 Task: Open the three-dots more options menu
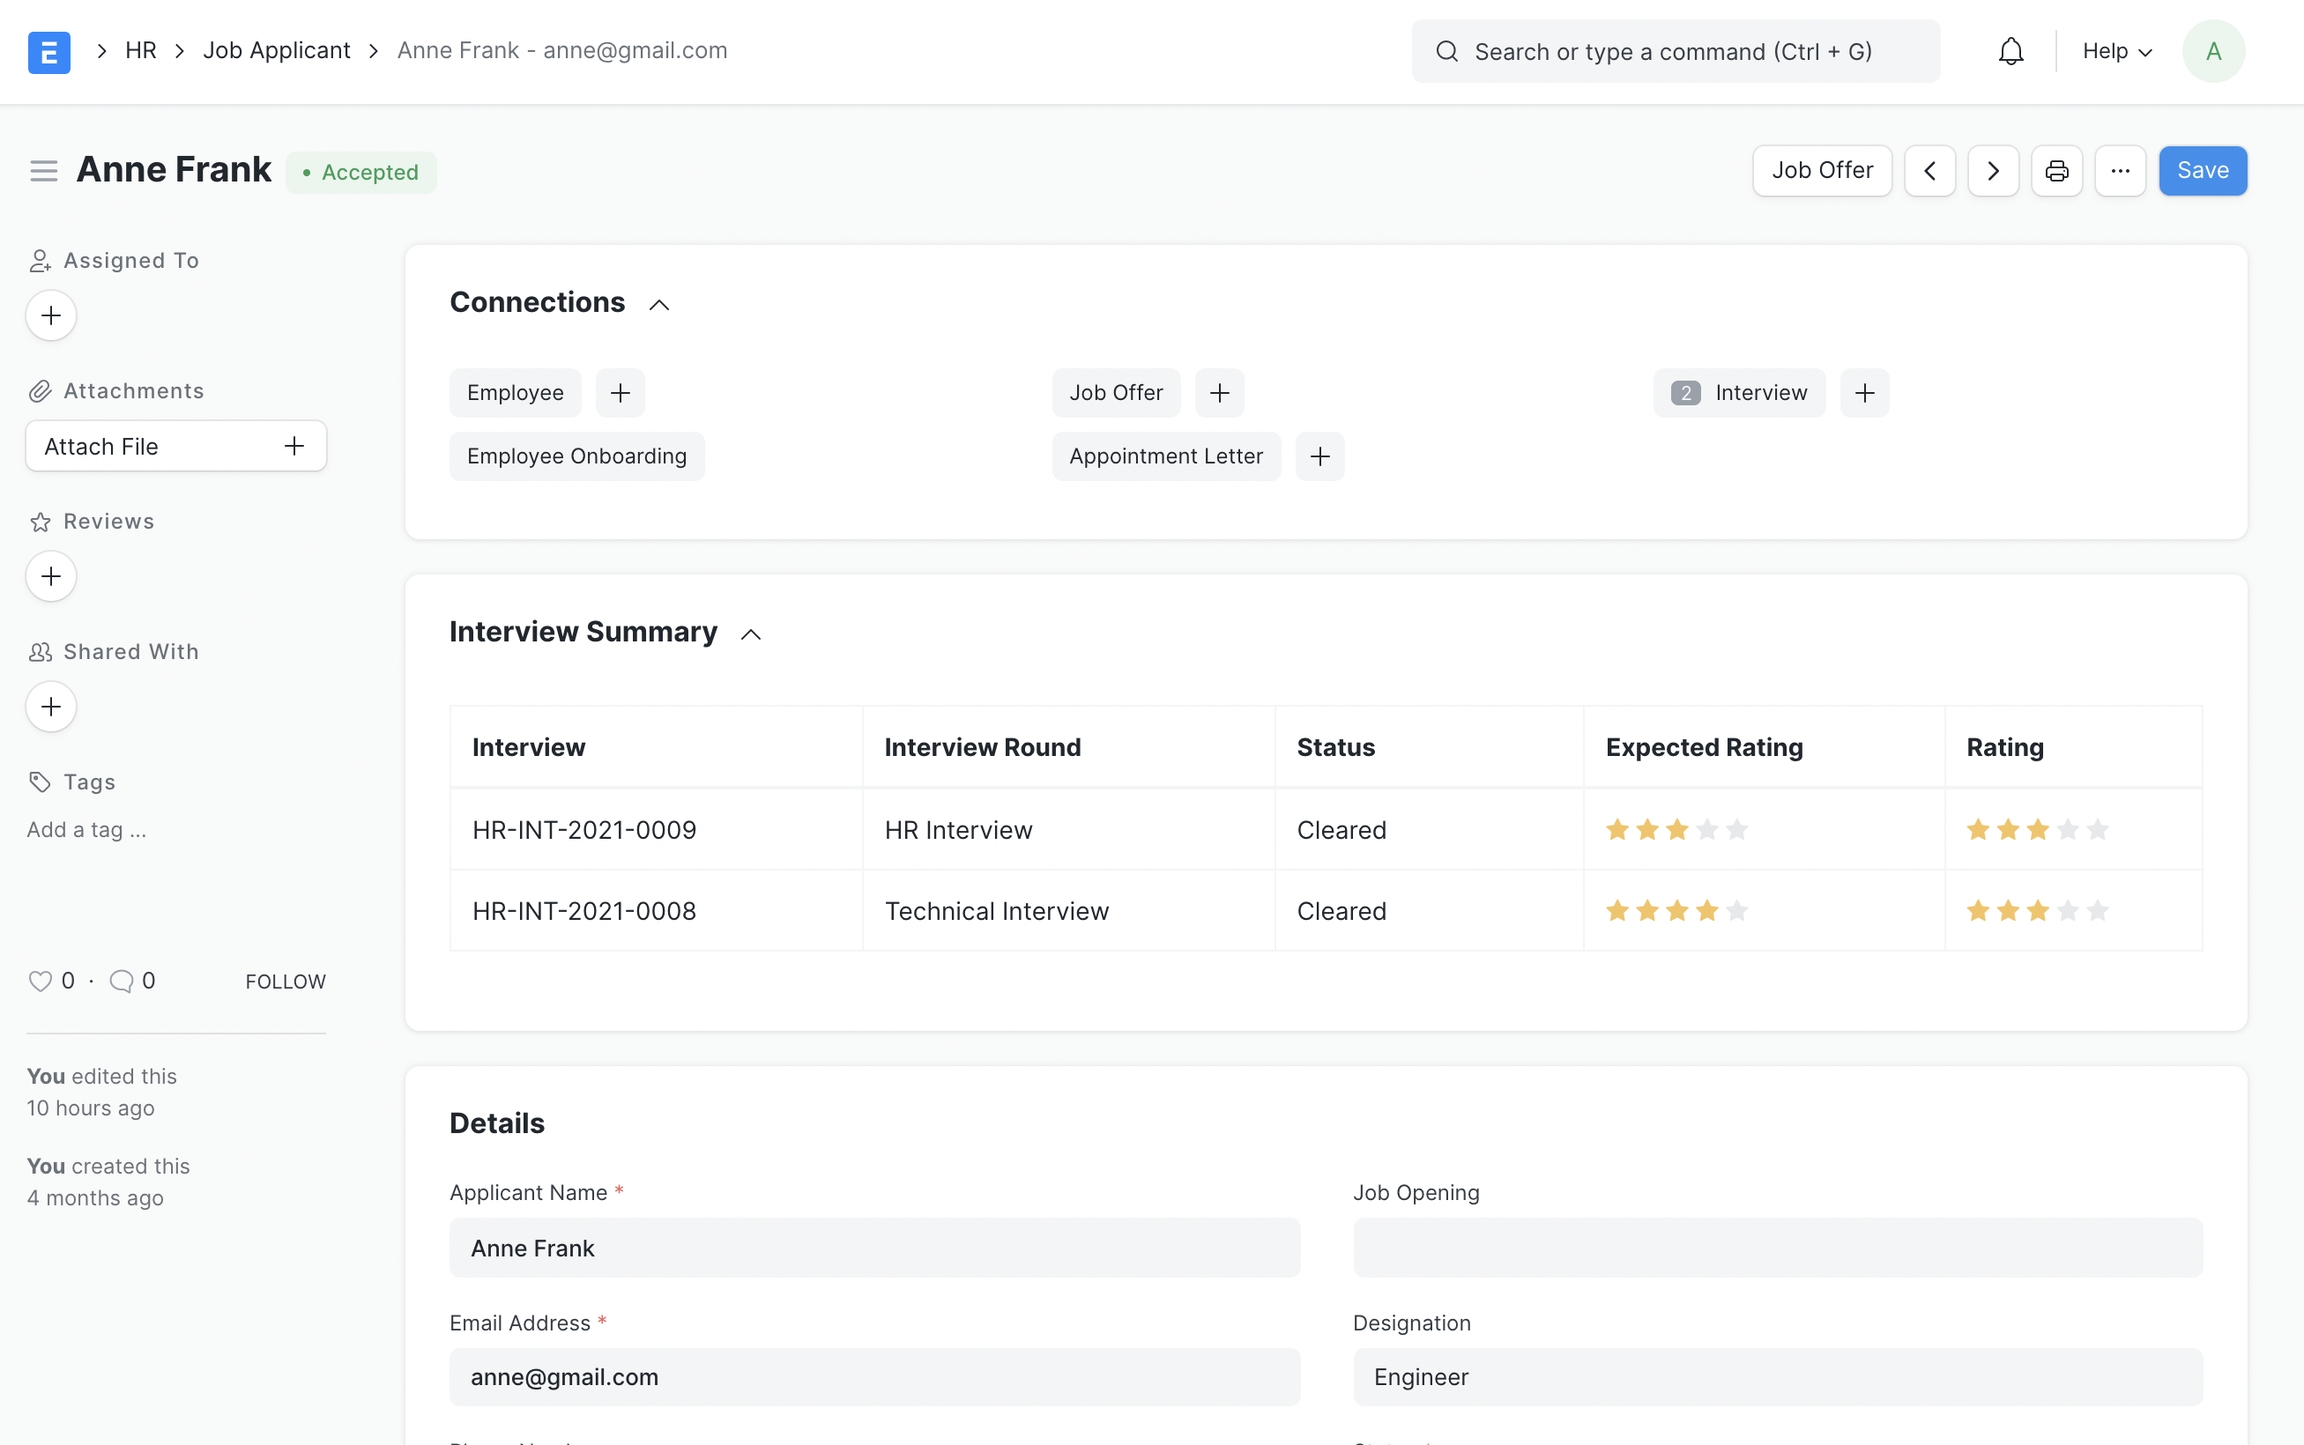(x=2119, y=171)
